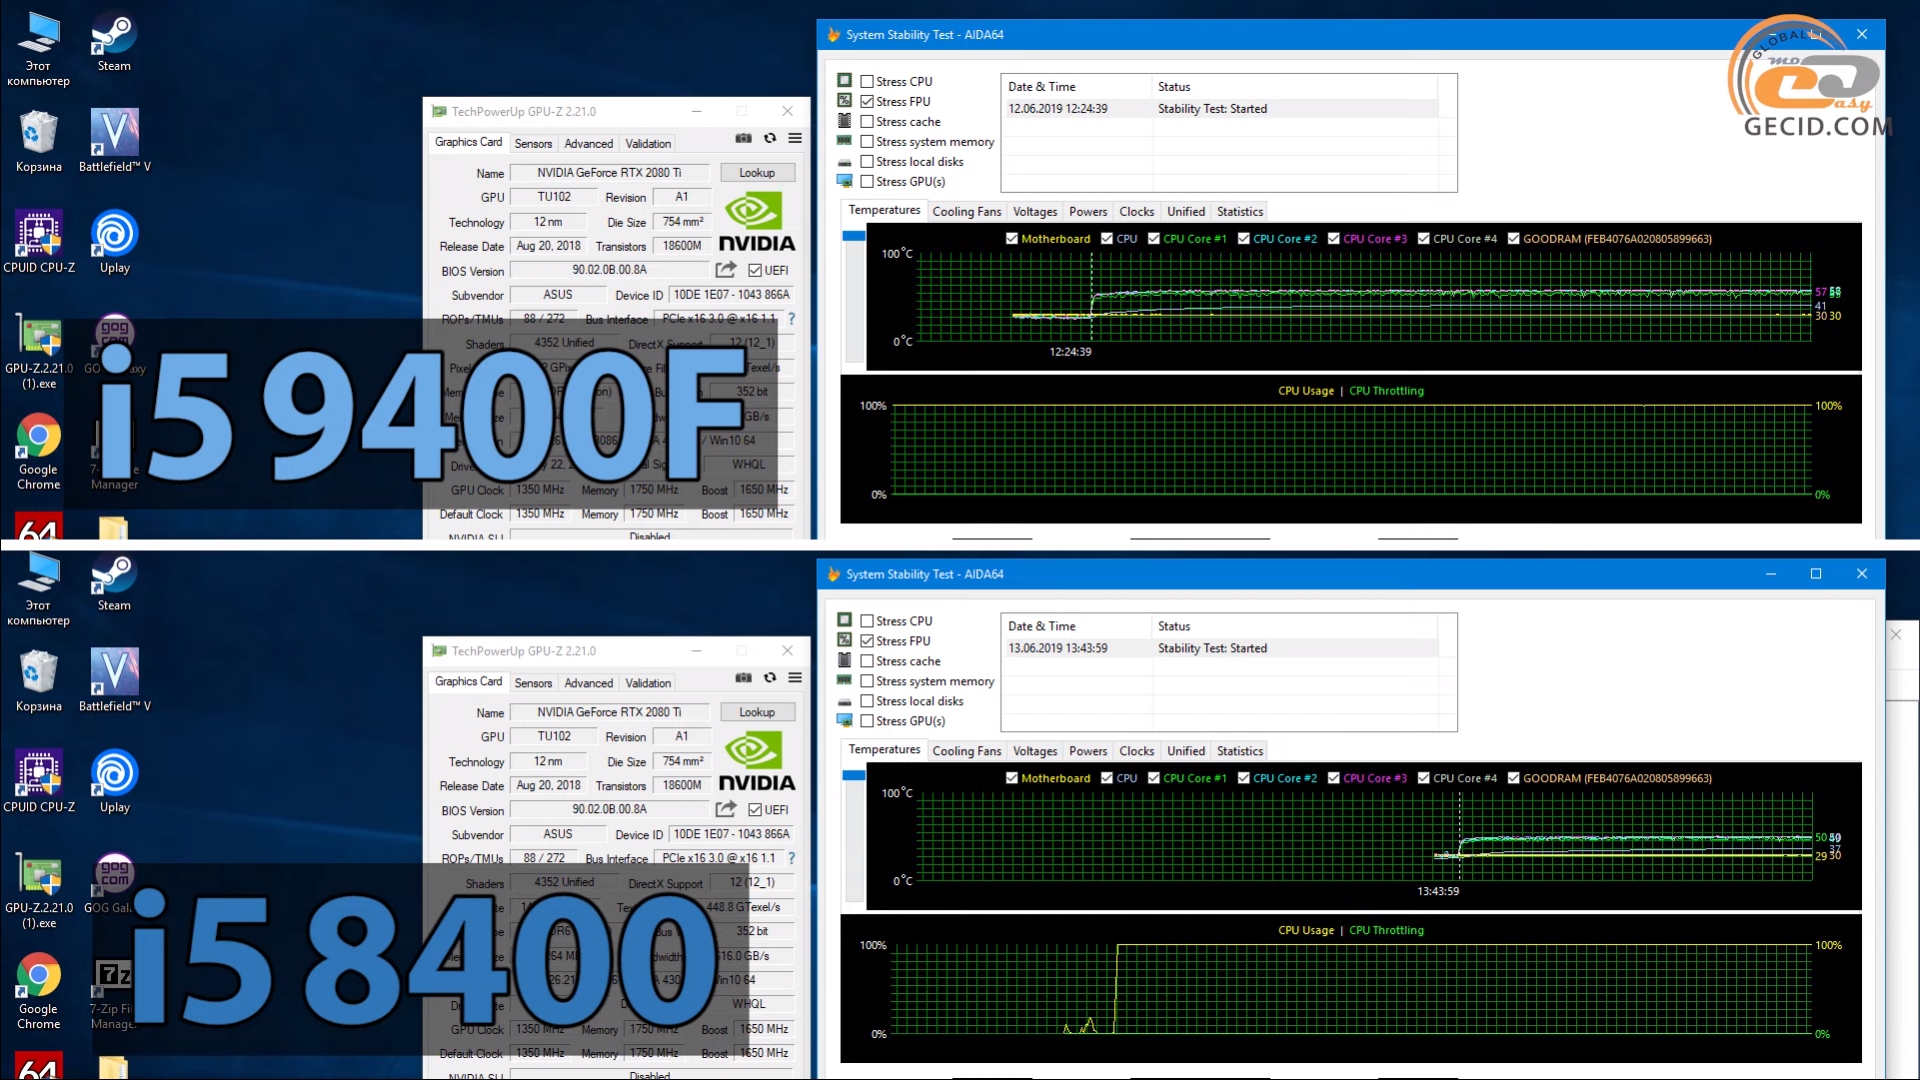1920x1080 pixels.
Task: Open Battlefield V shortcut on upper desktop
Action: (114, 141)
